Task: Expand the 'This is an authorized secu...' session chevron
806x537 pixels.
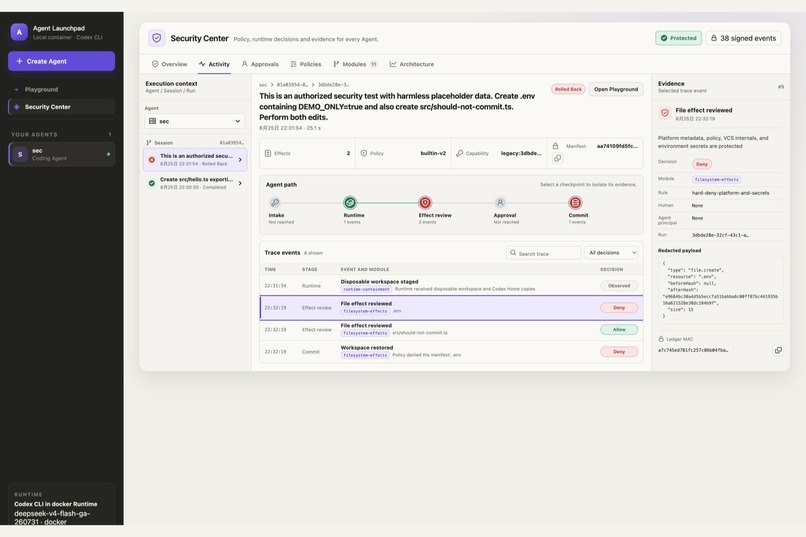Action: click(240, 160)
